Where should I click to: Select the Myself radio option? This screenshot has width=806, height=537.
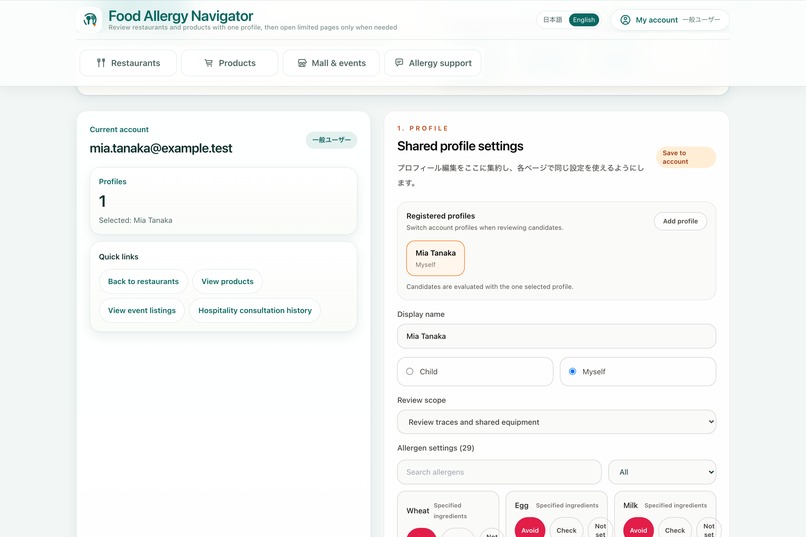click(637, 372)
